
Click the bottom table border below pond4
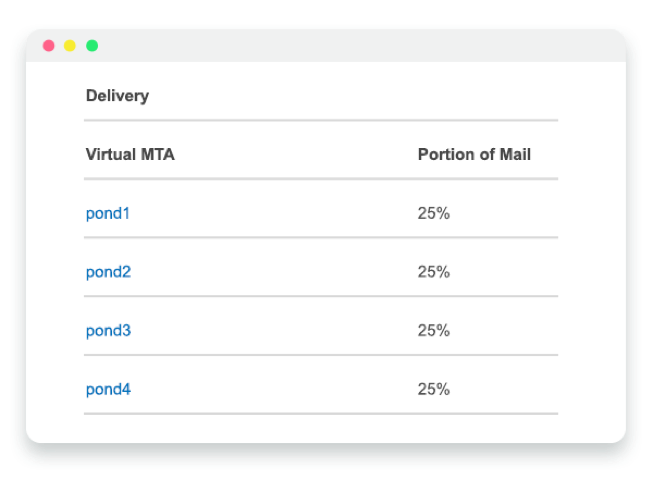click(x=321, y=414)
